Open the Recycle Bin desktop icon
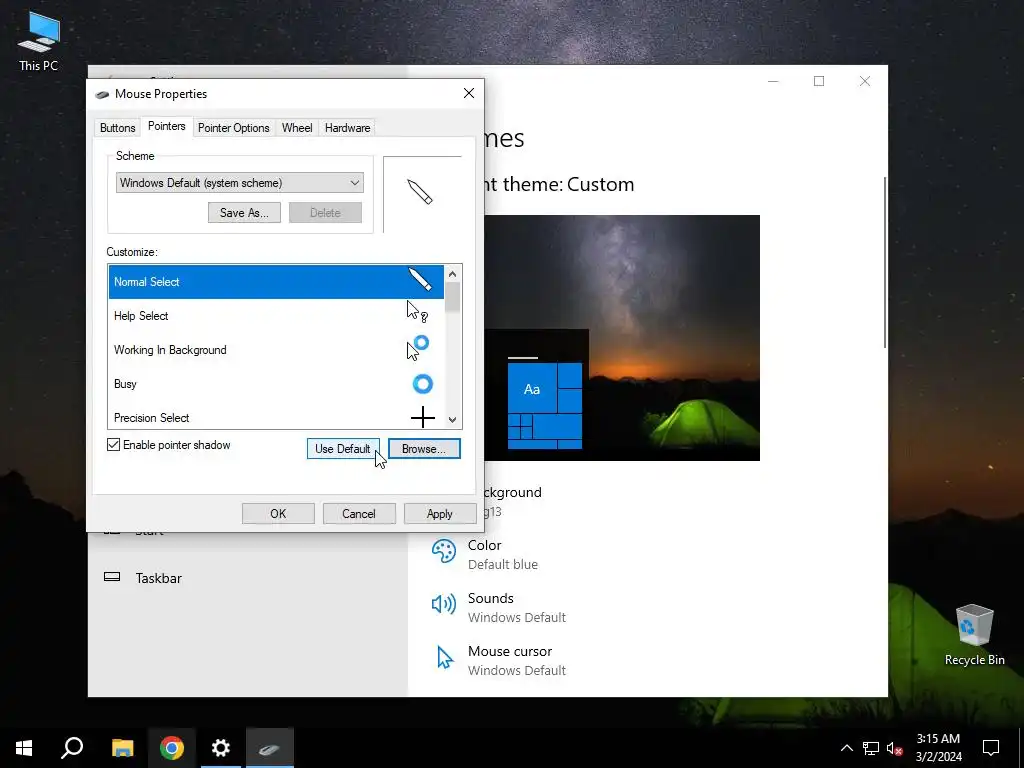The image size is (1024, 768). pos(974,634)
